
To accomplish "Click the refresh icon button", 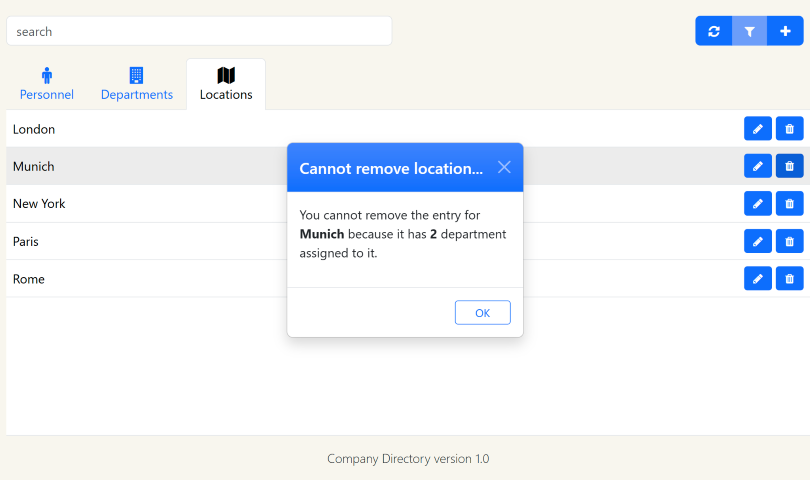I will [x=713, y=31].
